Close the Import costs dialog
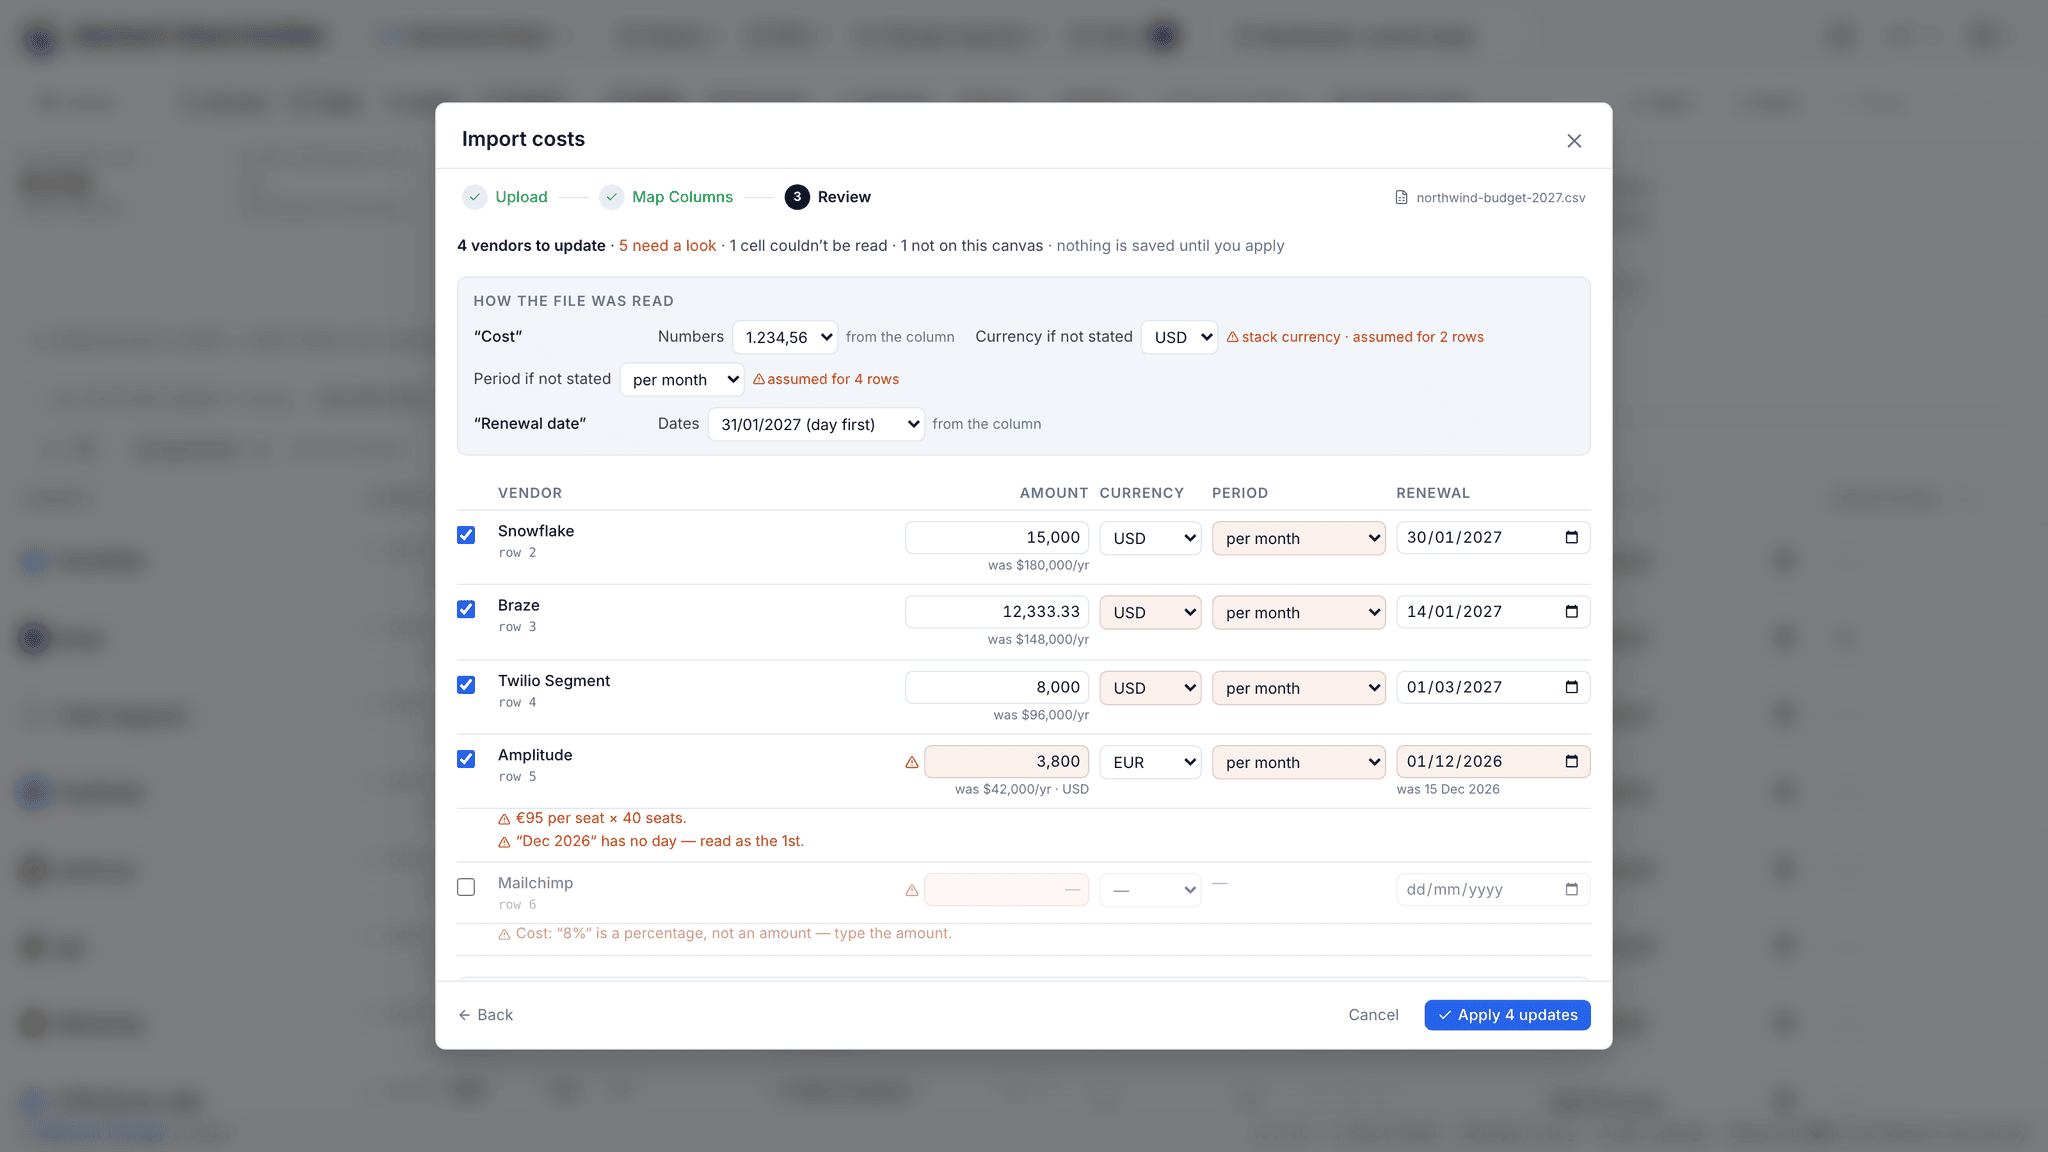The height and width of the screenshot is (1152, 2048). point(1574,141)
